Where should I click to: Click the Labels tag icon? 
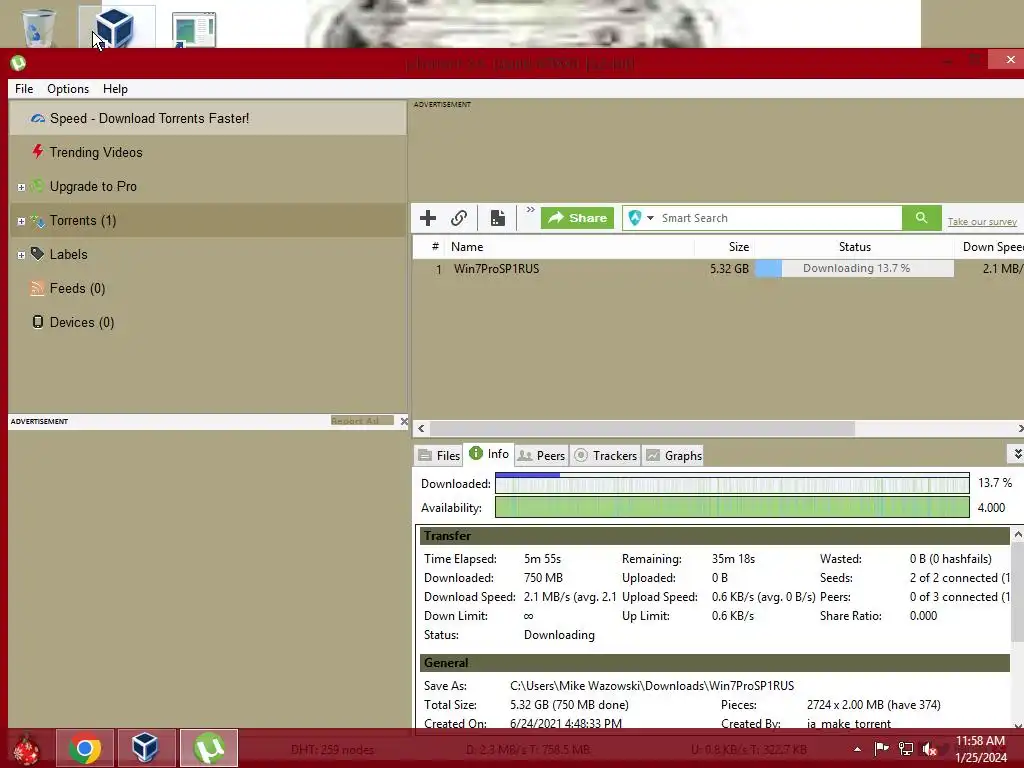[37, 254]
